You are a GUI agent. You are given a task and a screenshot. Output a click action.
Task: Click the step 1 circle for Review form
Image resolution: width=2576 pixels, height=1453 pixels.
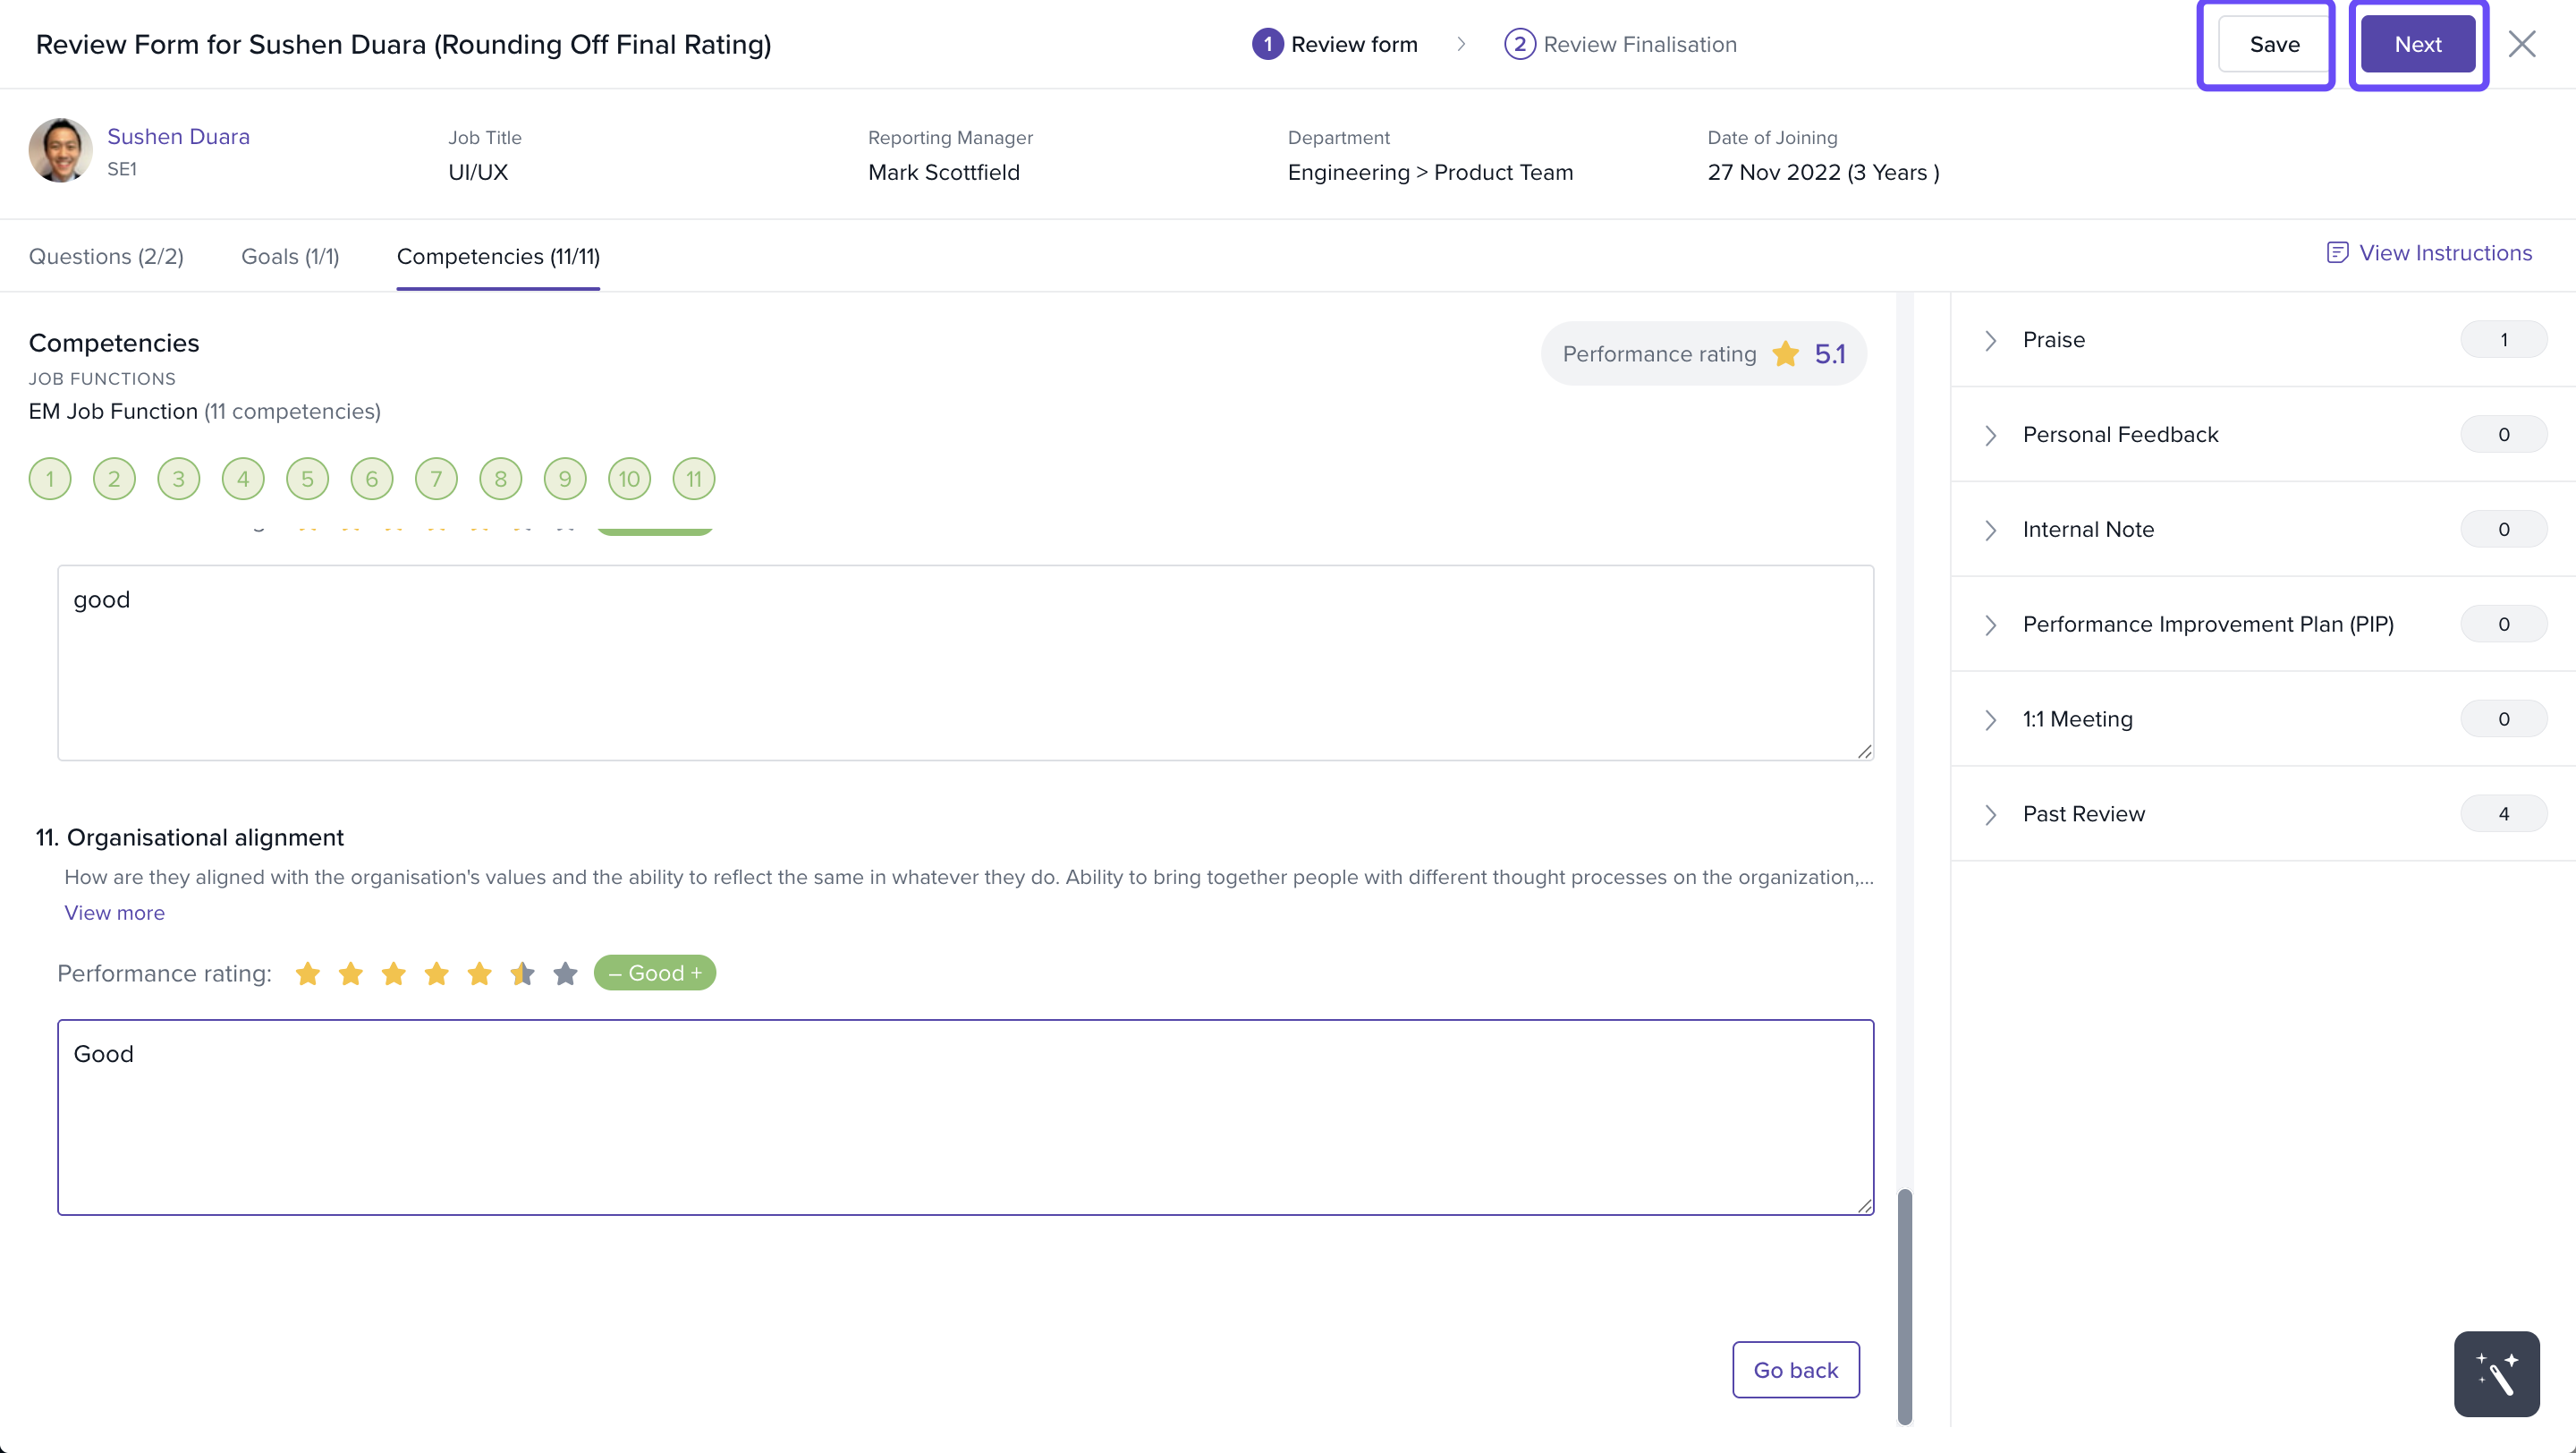click(1268, 44)
